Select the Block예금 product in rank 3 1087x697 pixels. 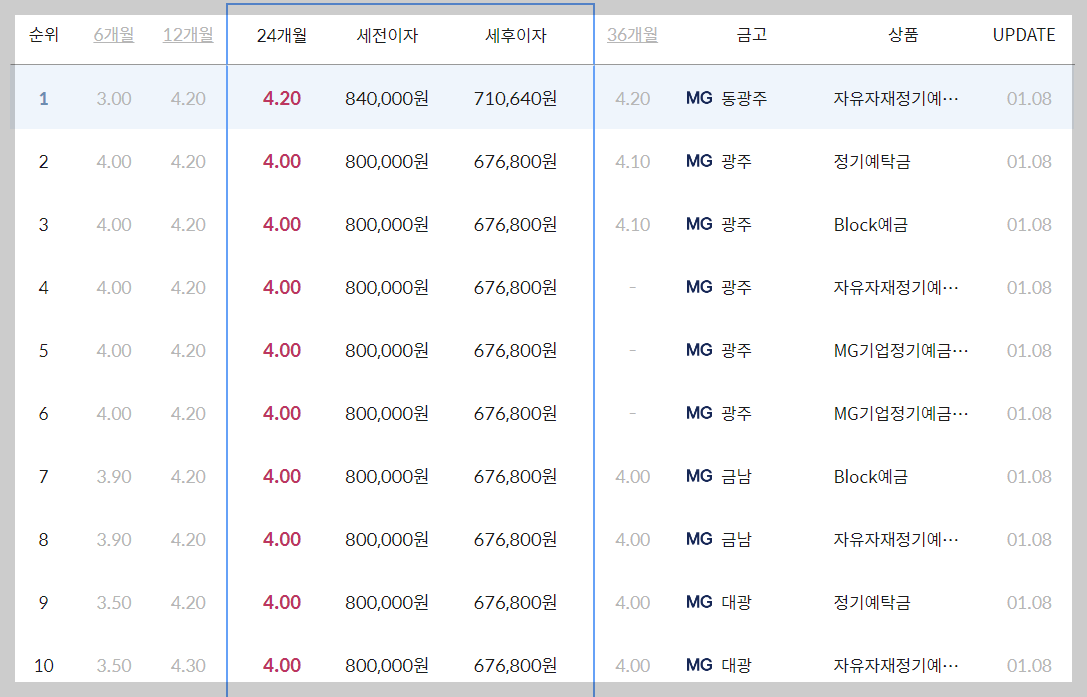(x=870, y=224)
